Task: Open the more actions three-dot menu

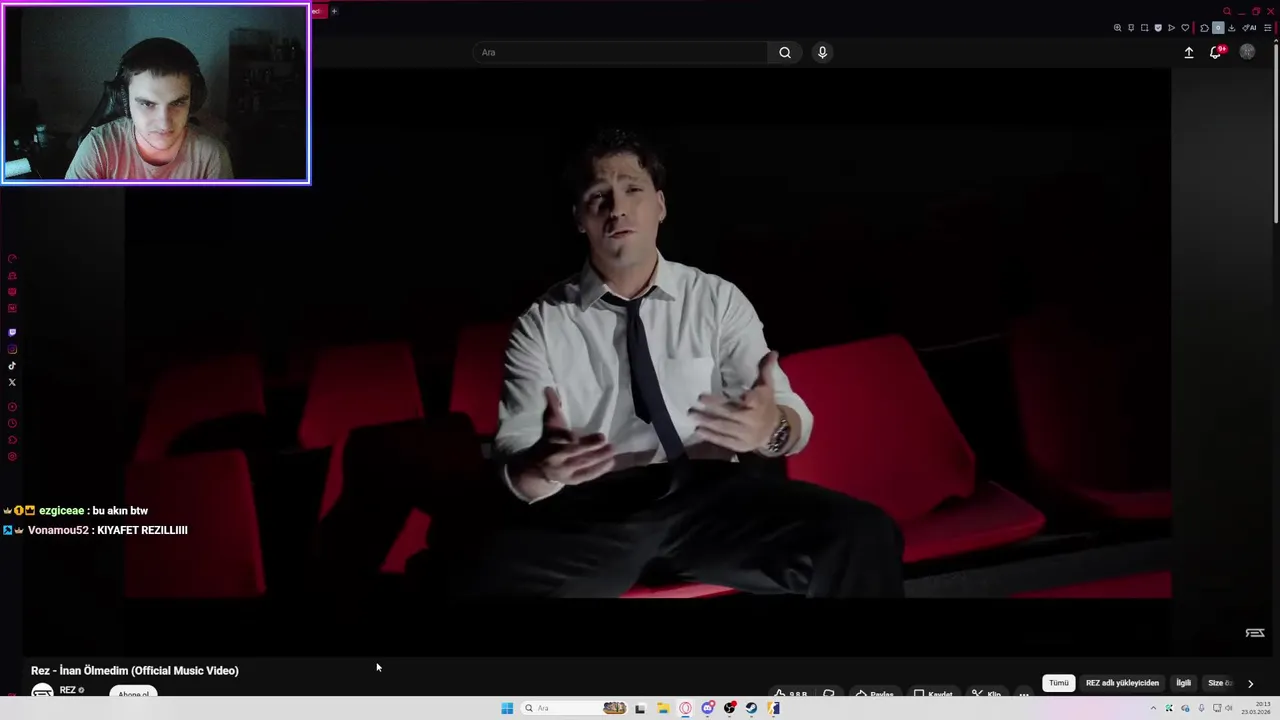Action: pyautogui.click(x=1024, y=693)
